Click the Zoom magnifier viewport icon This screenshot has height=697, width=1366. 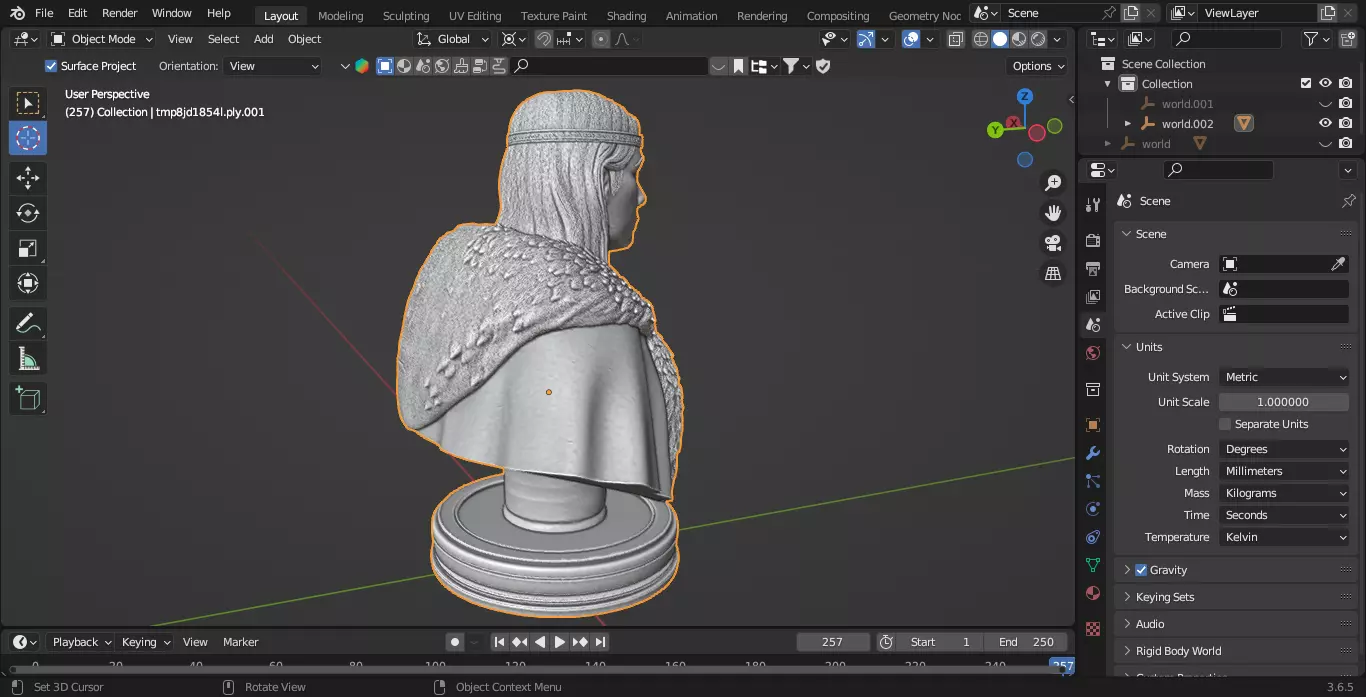[1053, 183]
